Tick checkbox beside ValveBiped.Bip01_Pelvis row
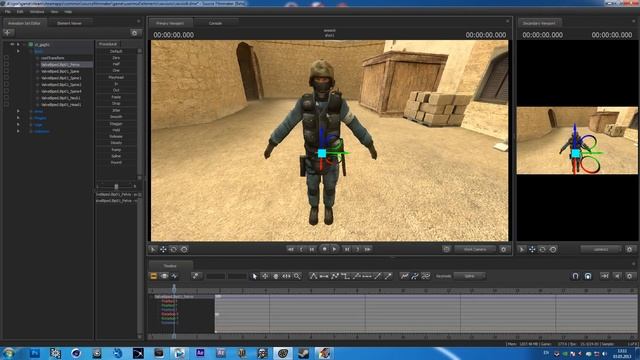 click(x=6, y=64)
